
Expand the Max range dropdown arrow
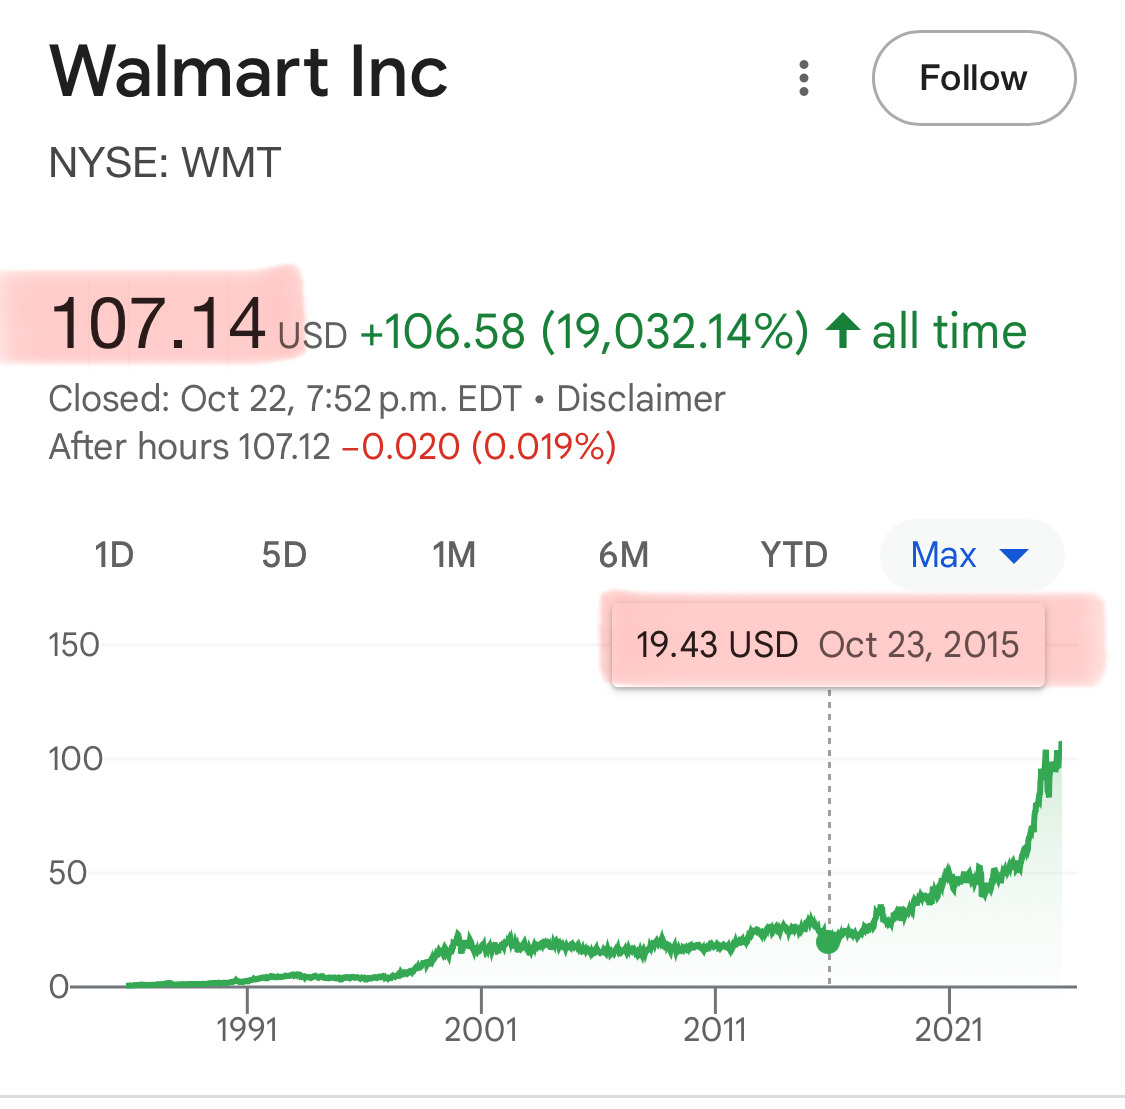point(1014,555)
